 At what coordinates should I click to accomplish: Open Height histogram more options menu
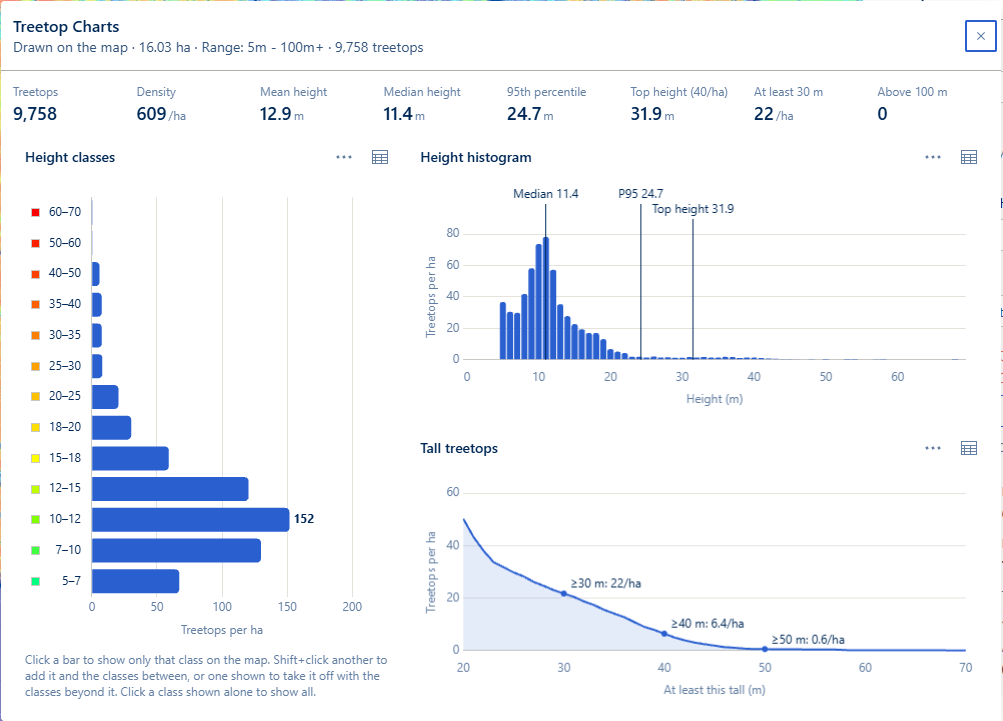pos(933,157)
